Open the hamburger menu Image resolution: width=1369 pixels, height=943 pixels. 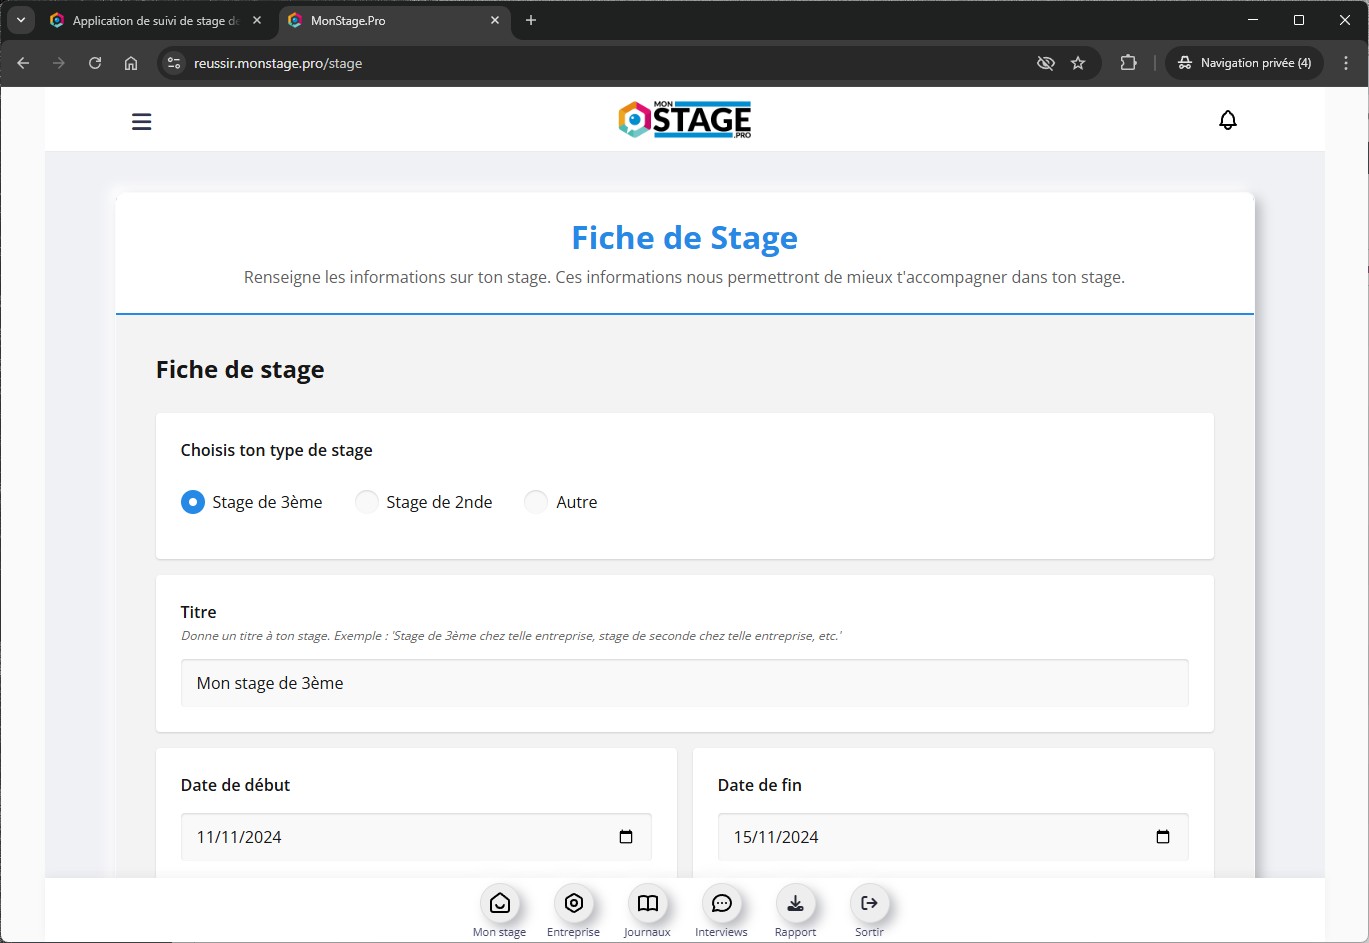pyautogui.click(x=142, y=121)
